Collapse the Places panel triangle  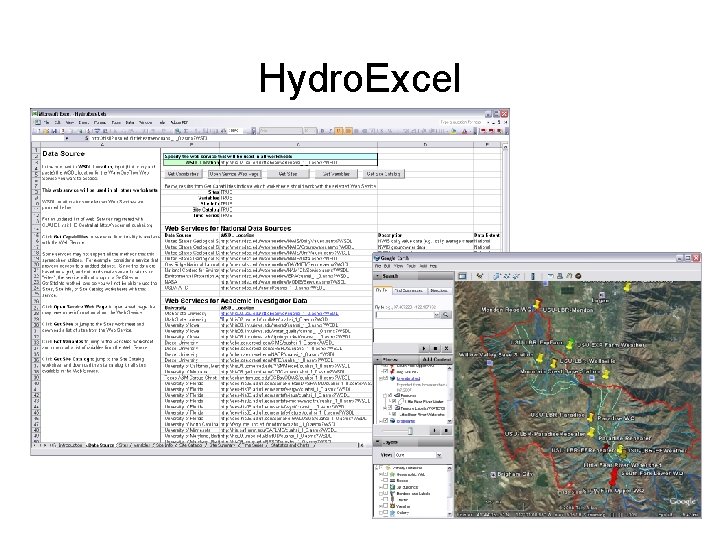[x=377, y=360]
